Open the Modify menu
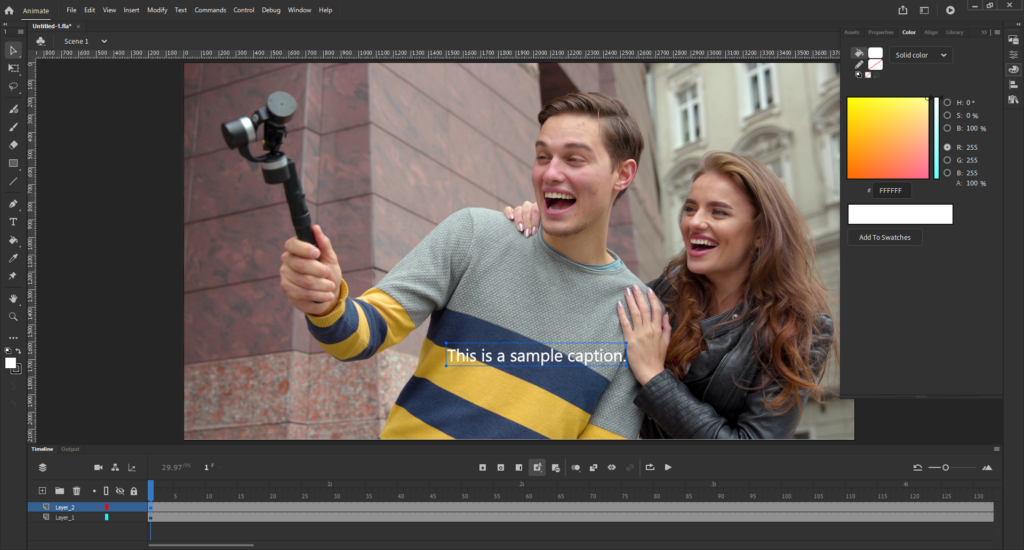 (157, 10)
